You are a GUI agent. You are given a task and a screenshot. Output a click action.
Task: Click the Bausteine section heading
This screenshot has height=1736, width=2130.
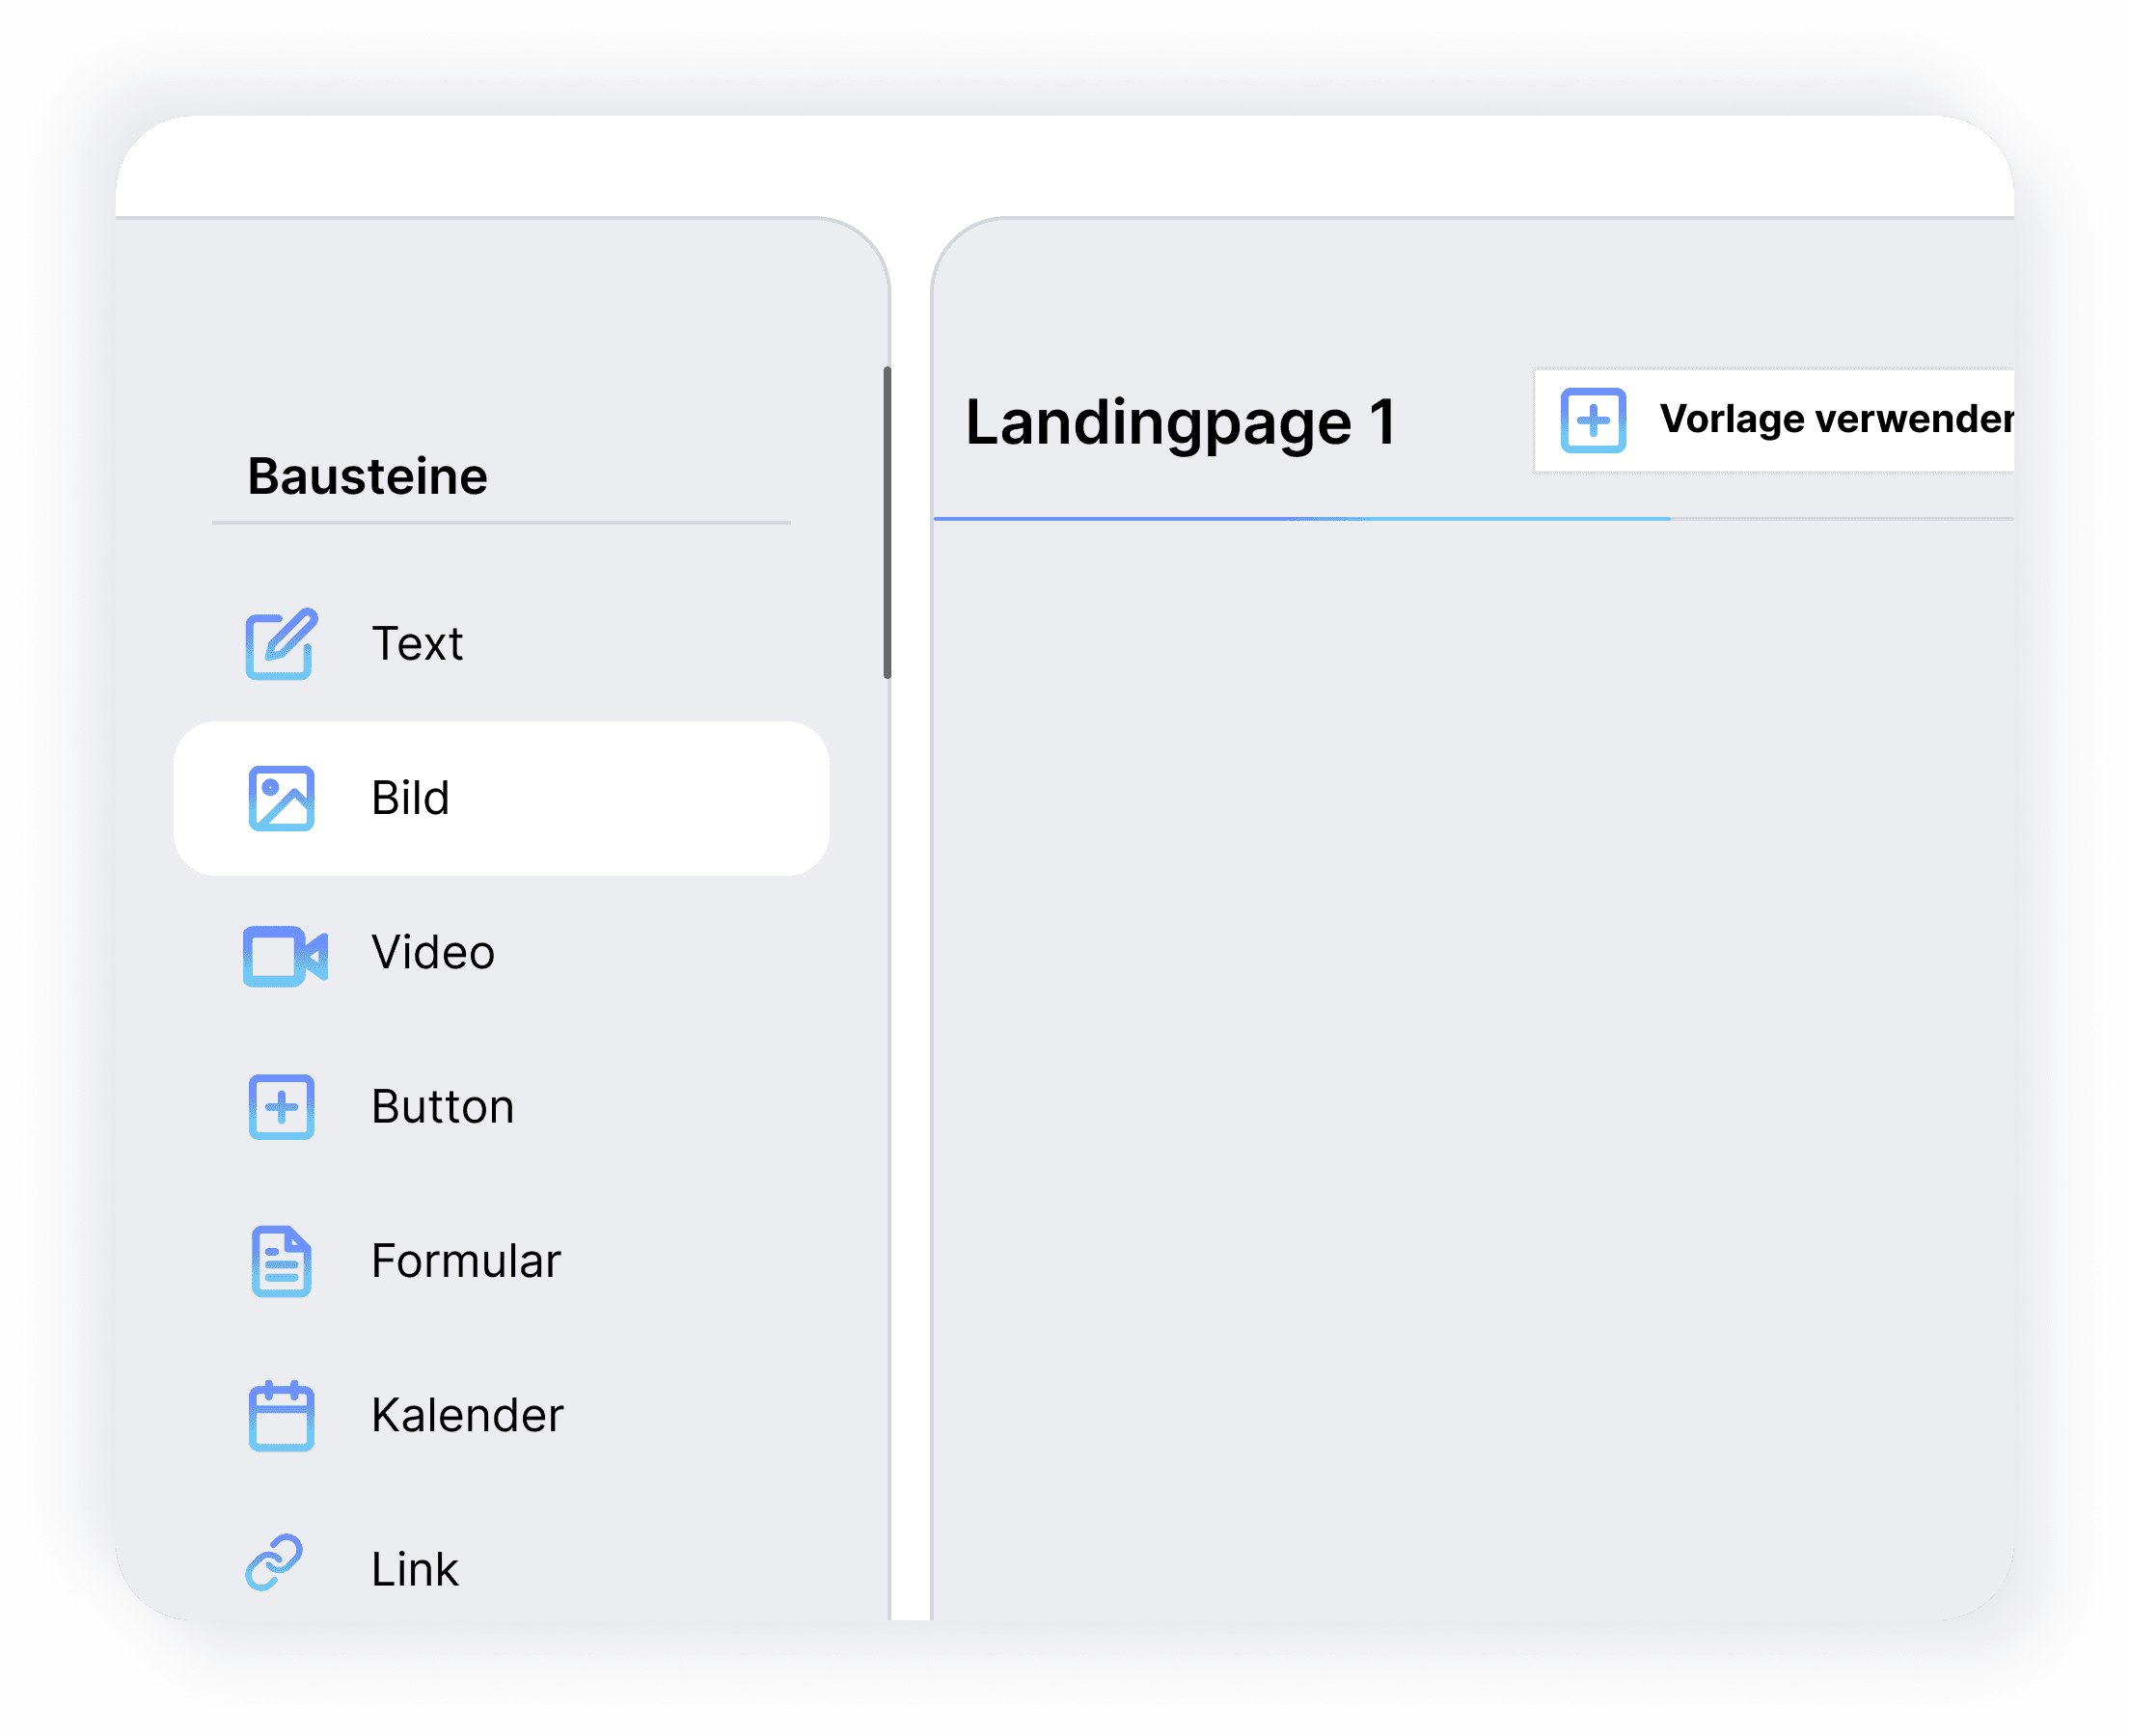[x=367, y=476]
